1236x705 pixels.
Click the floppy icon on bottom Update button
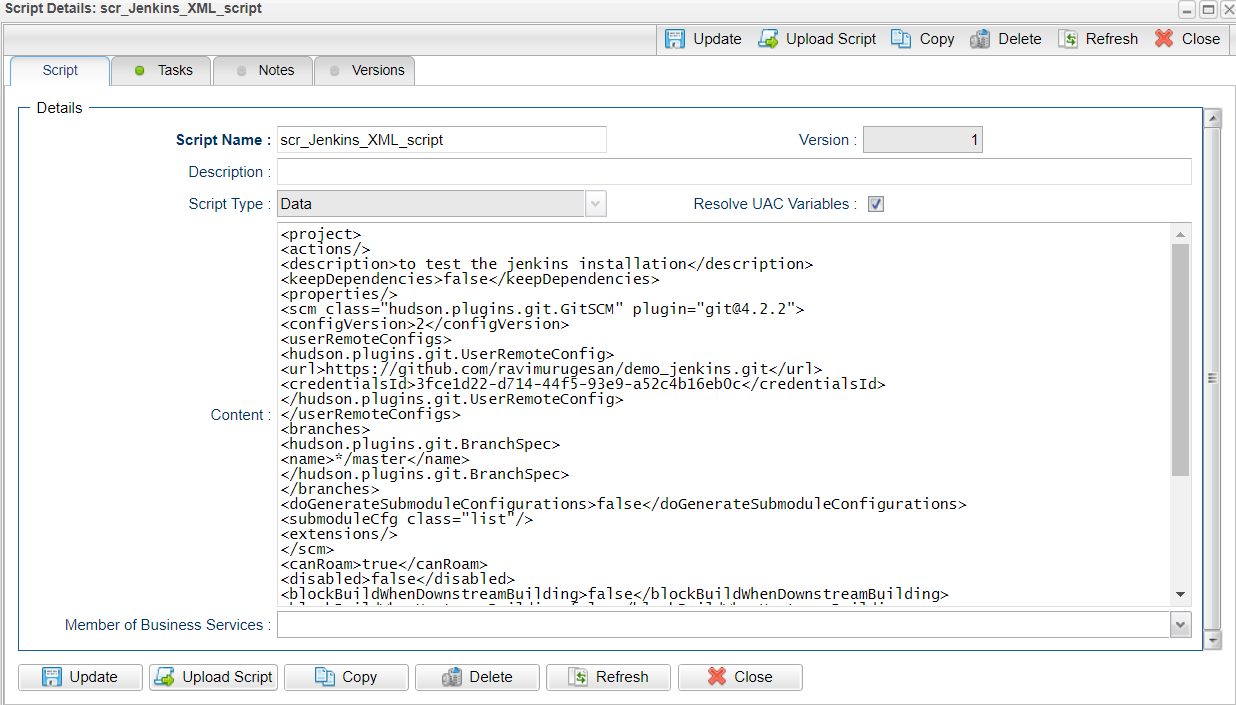[x=52, y=677]
